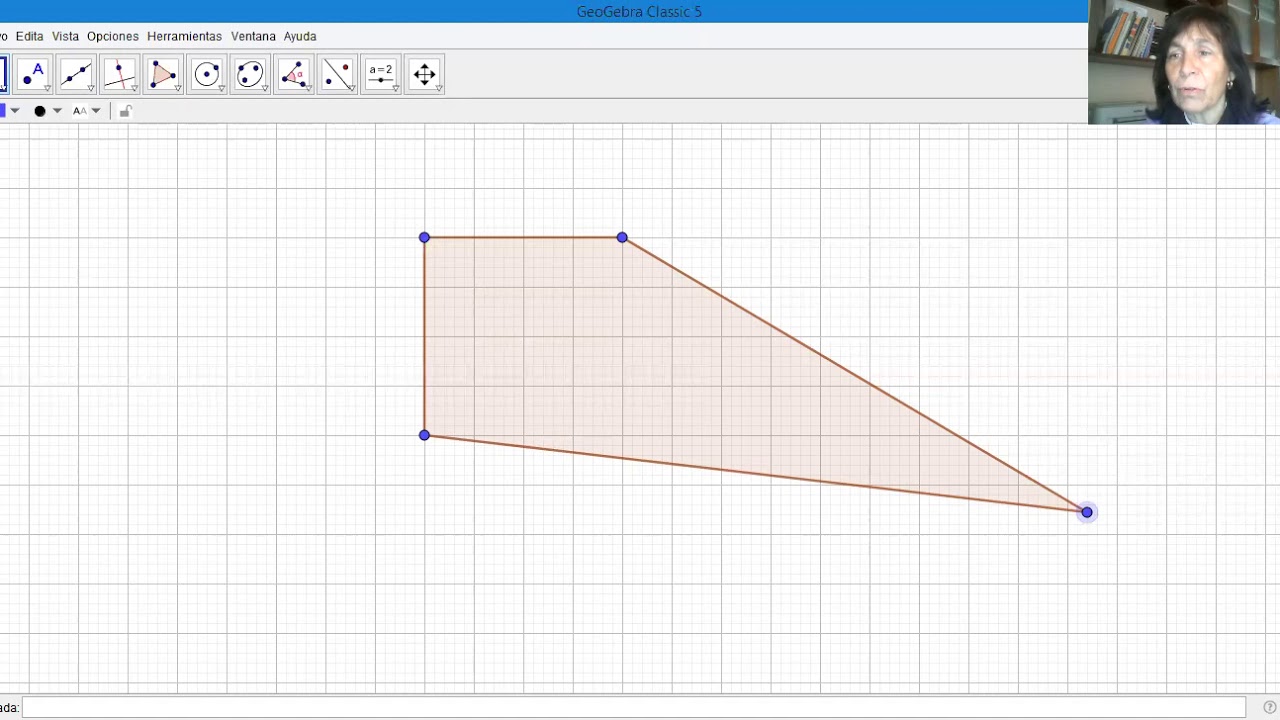Open the Edita menu
Viewport: 1280px width, 720px height.
[29, 36]
